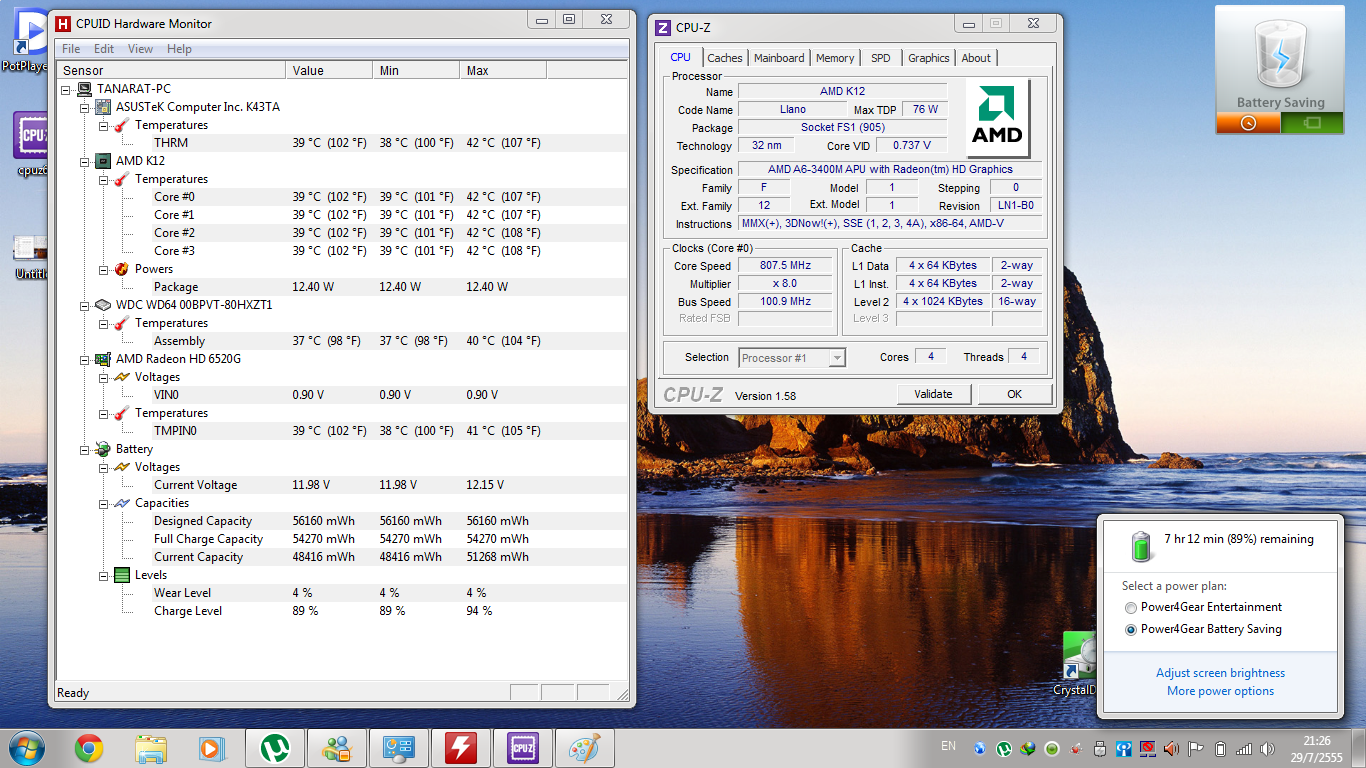Click the AMD K12 chip icon in tree
The width and height of the screenshot is (1366, 768).
[103, 161]
